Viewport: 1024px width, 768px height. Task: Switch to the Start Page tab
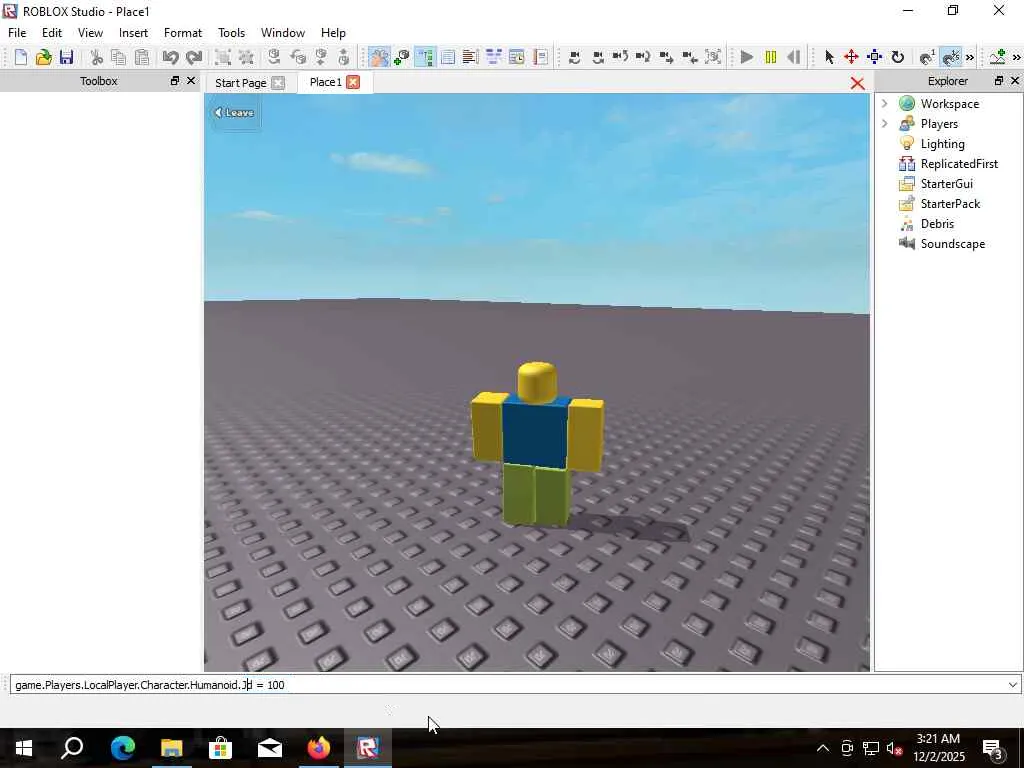[x=240, y=83]
